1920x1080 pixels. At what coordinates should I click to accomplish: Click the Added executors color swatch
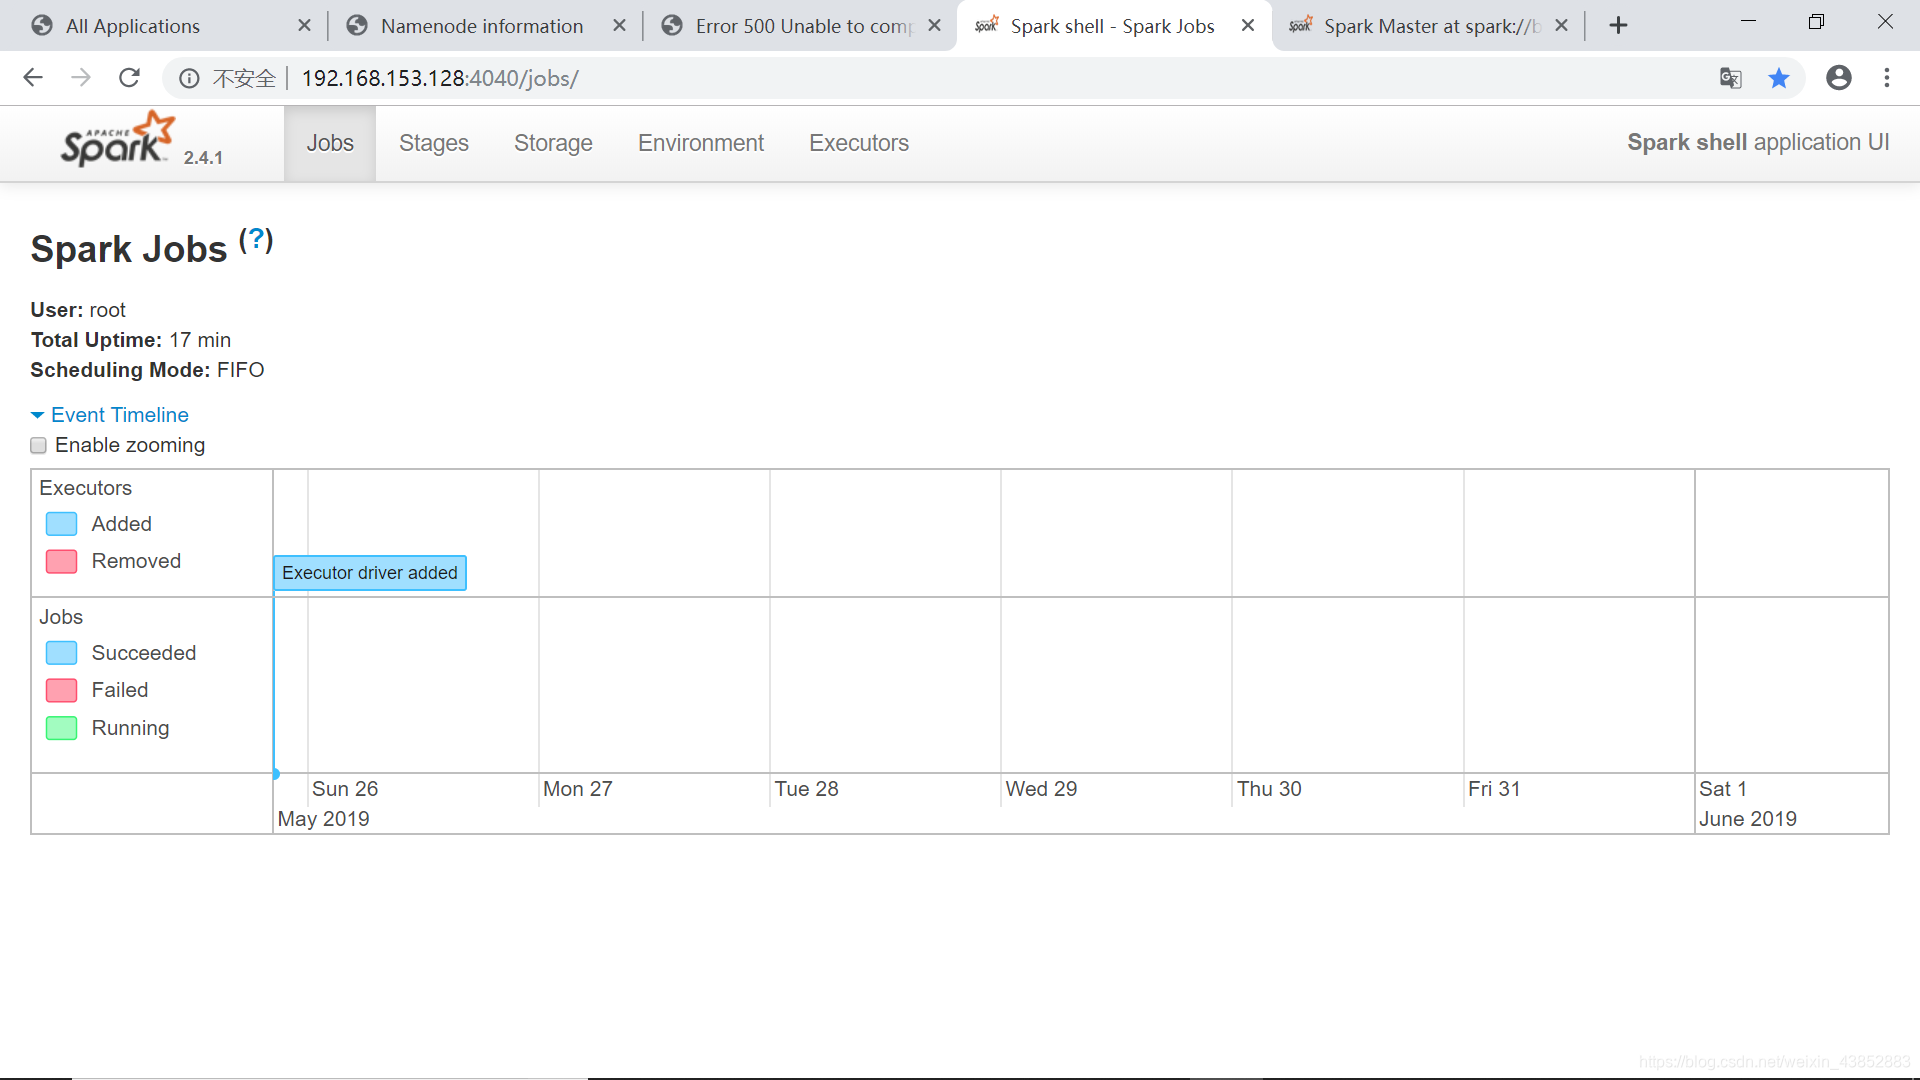point(62,524)
